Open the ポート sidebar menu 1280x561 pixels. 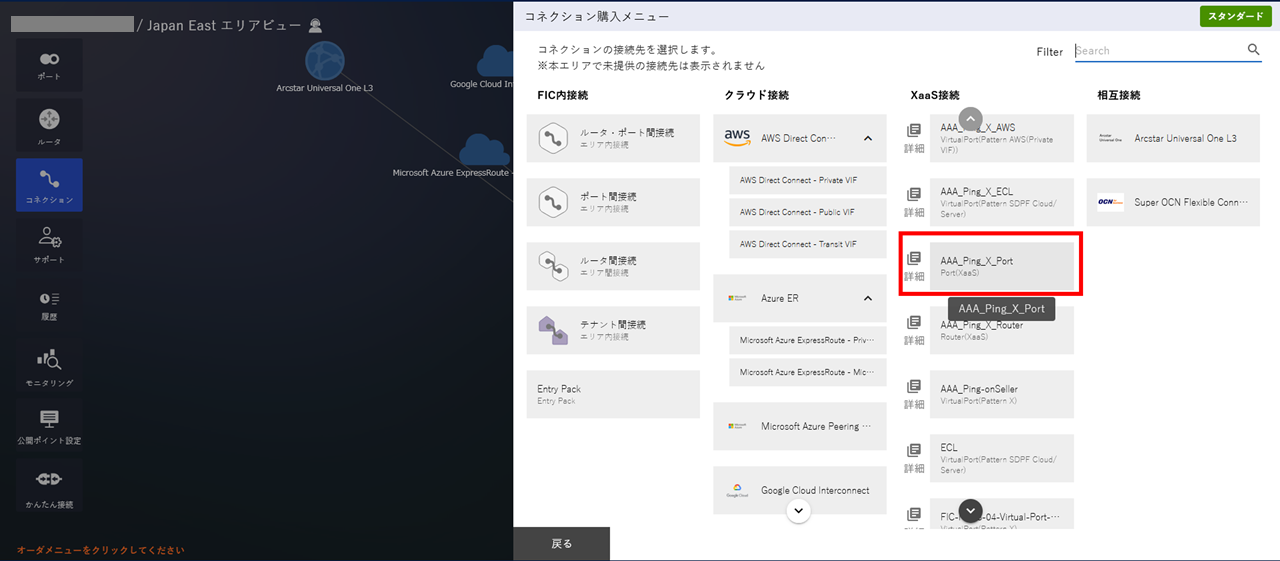[49, 65]
